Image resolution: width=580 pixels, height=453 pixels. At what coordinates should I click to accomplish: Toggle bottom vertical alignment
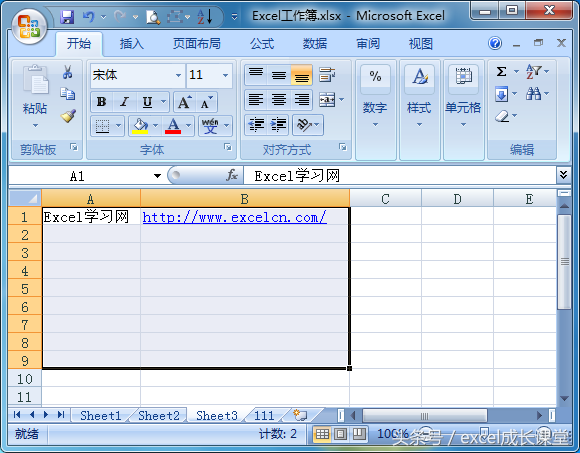click(x=301, y=75)
